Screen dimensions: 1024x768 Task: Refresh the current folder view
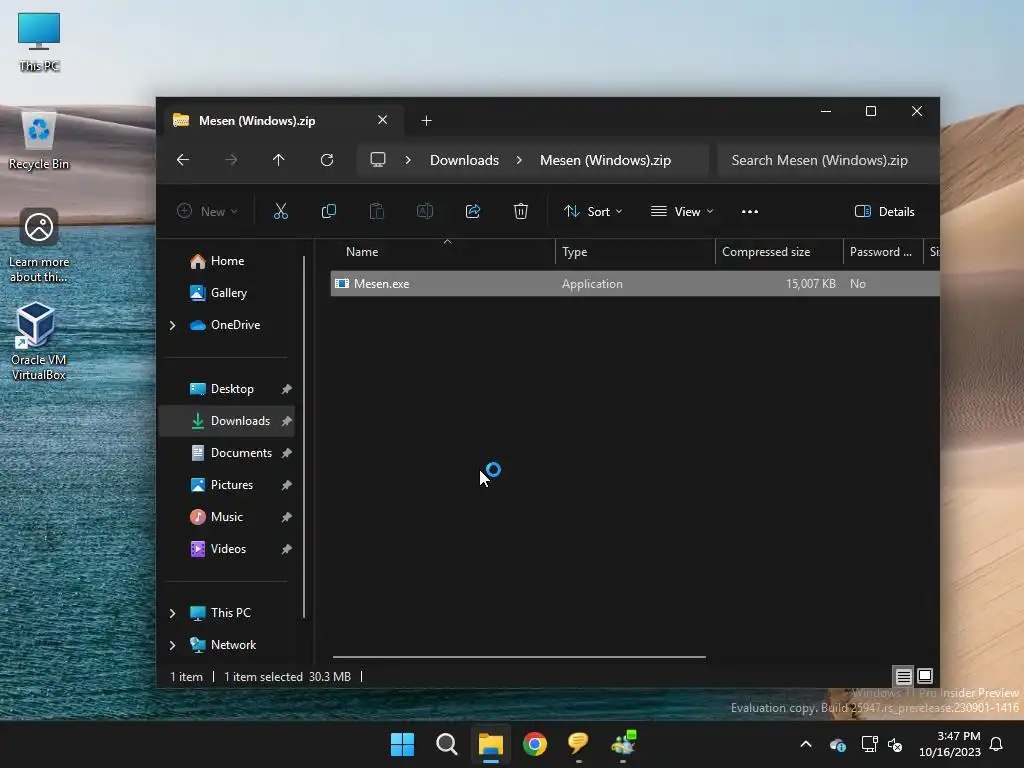(327, 160)
